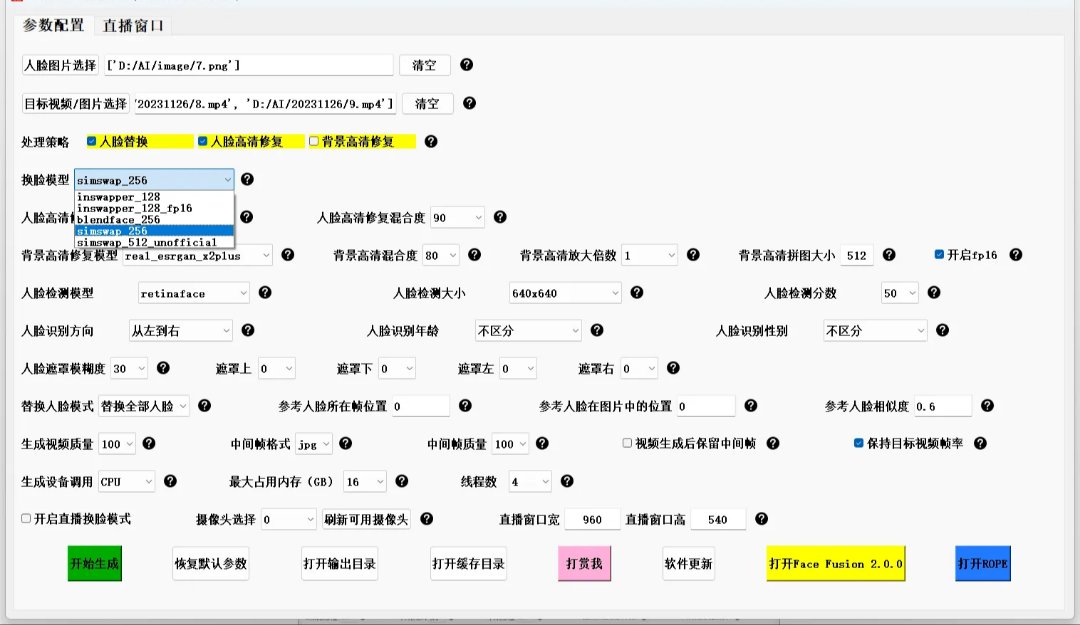Viewport: 1080px width, 625px height.
Task: Select inswapper_128 from model list
Action: pos(118,197)
